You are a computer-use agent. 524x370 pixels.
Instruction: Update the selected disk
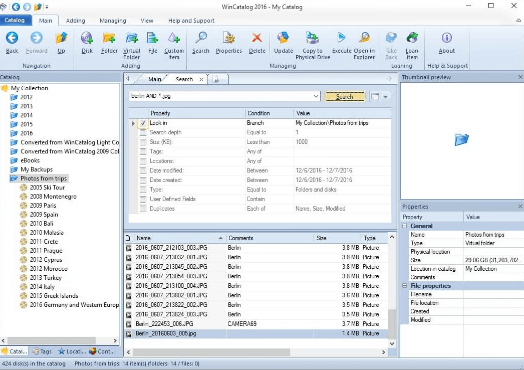point(283,42)
